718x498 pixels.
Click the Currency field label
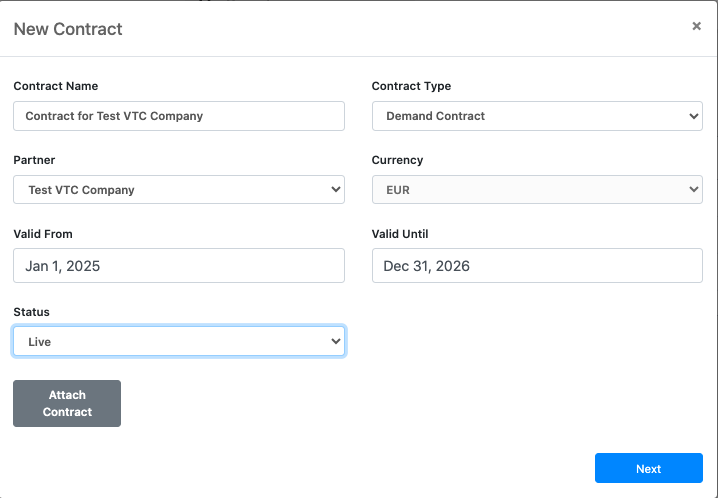point(397,160)
